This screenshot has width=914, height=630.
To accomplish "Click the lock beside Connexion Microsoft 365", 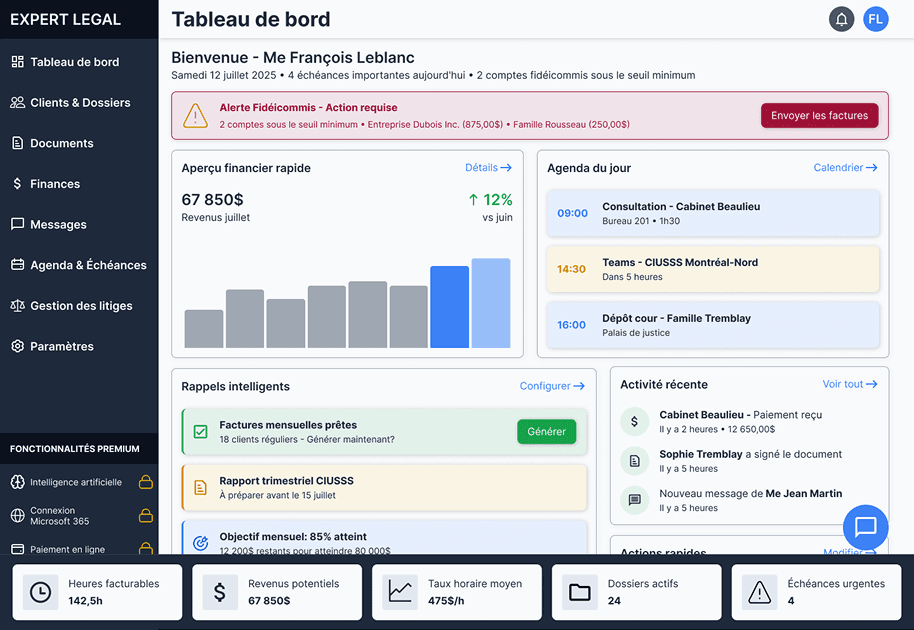I will (145, 516).
